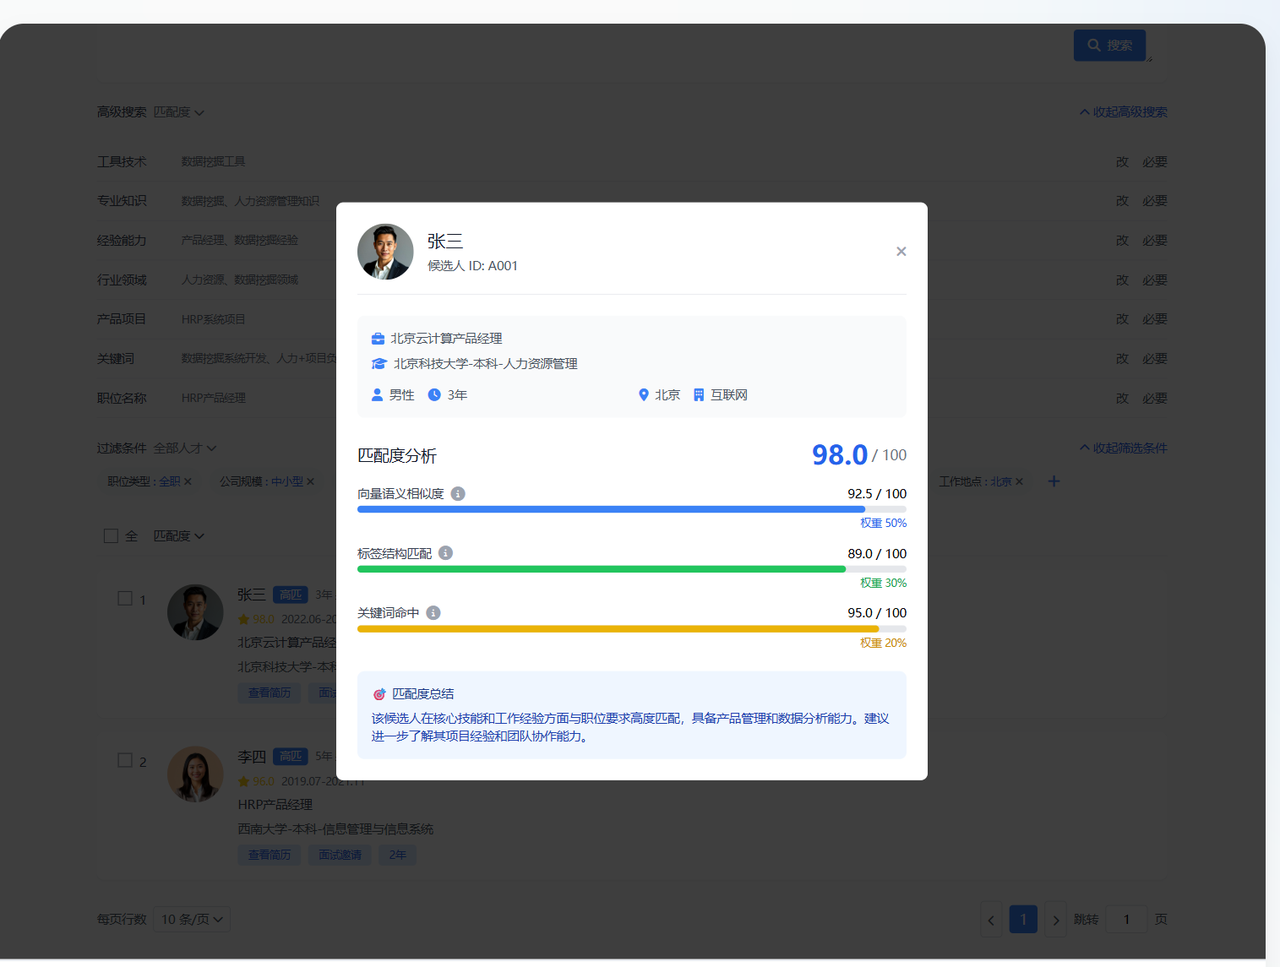Close the 张三 candidate detail dialog
The height and width of the screenshot is (967, 1280).
(901, 252)
